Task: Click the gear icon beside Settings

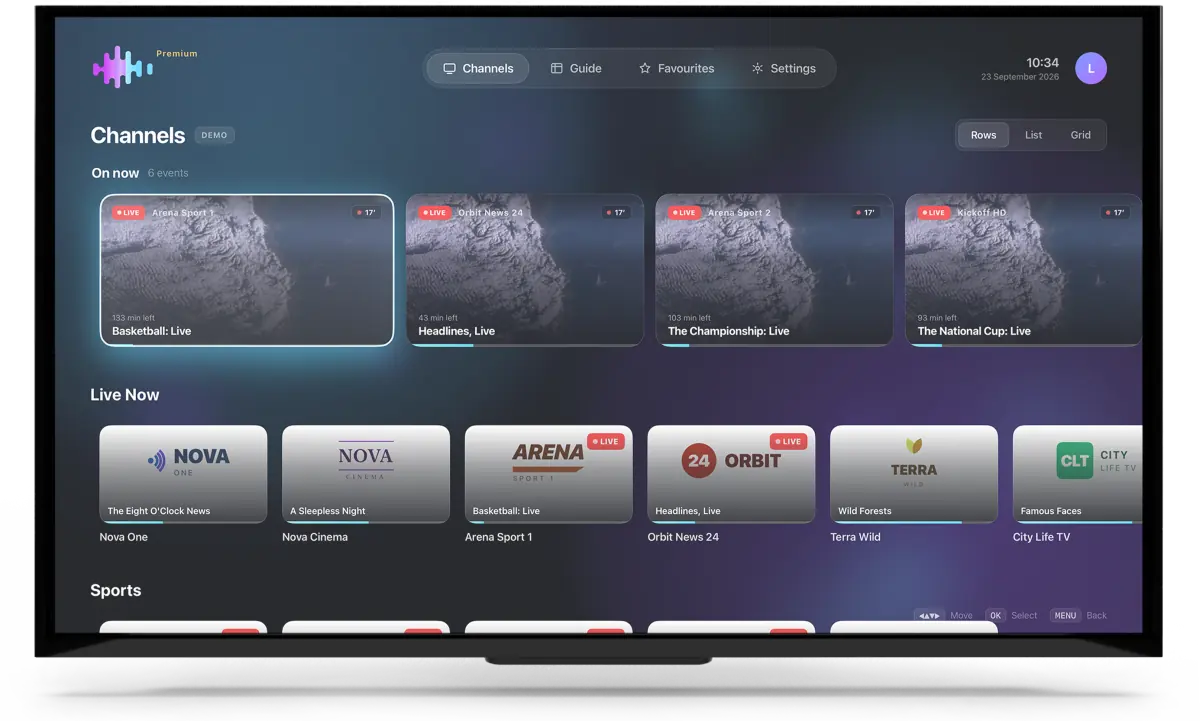Action: (757, 68)
